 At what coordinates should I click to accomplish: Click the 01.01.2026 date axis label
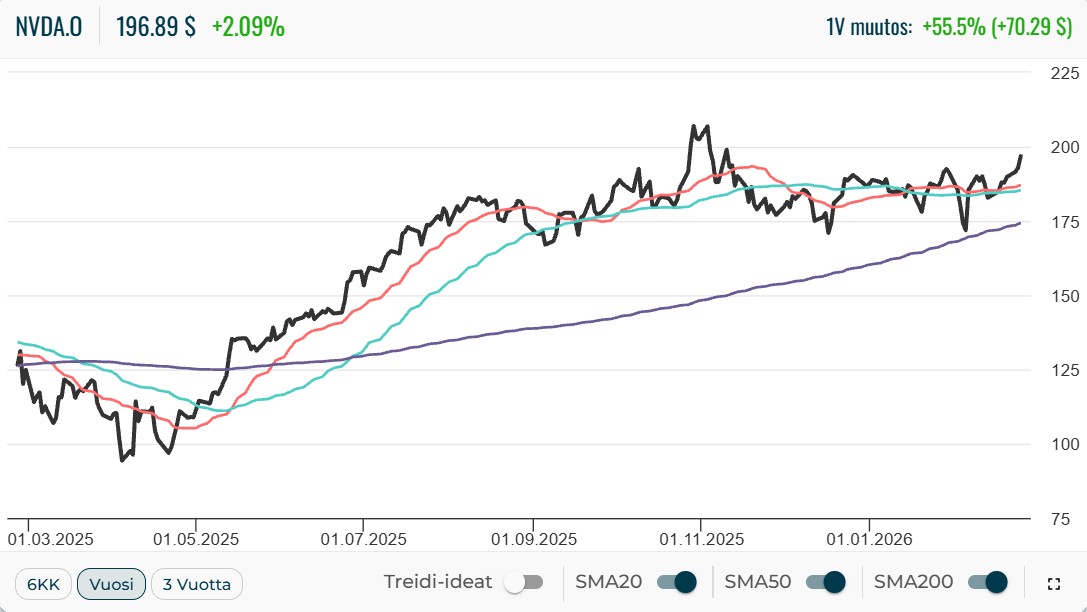click(x=870, y=539)
